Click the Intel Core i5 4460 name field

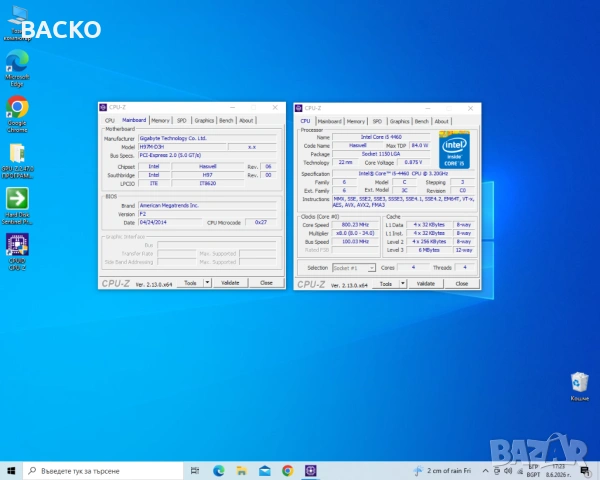pos(381,137)
